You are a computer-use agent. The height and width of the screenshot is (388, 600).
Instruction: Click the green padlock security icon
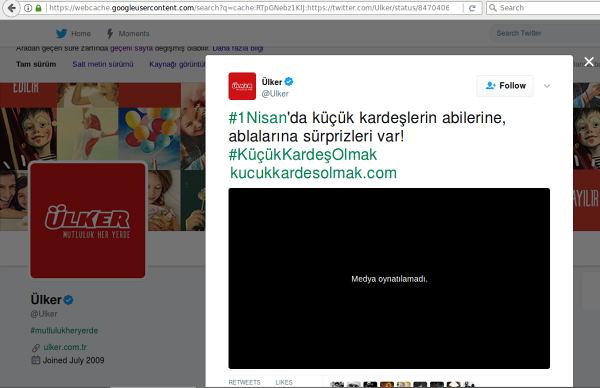[x=38, y=8]
